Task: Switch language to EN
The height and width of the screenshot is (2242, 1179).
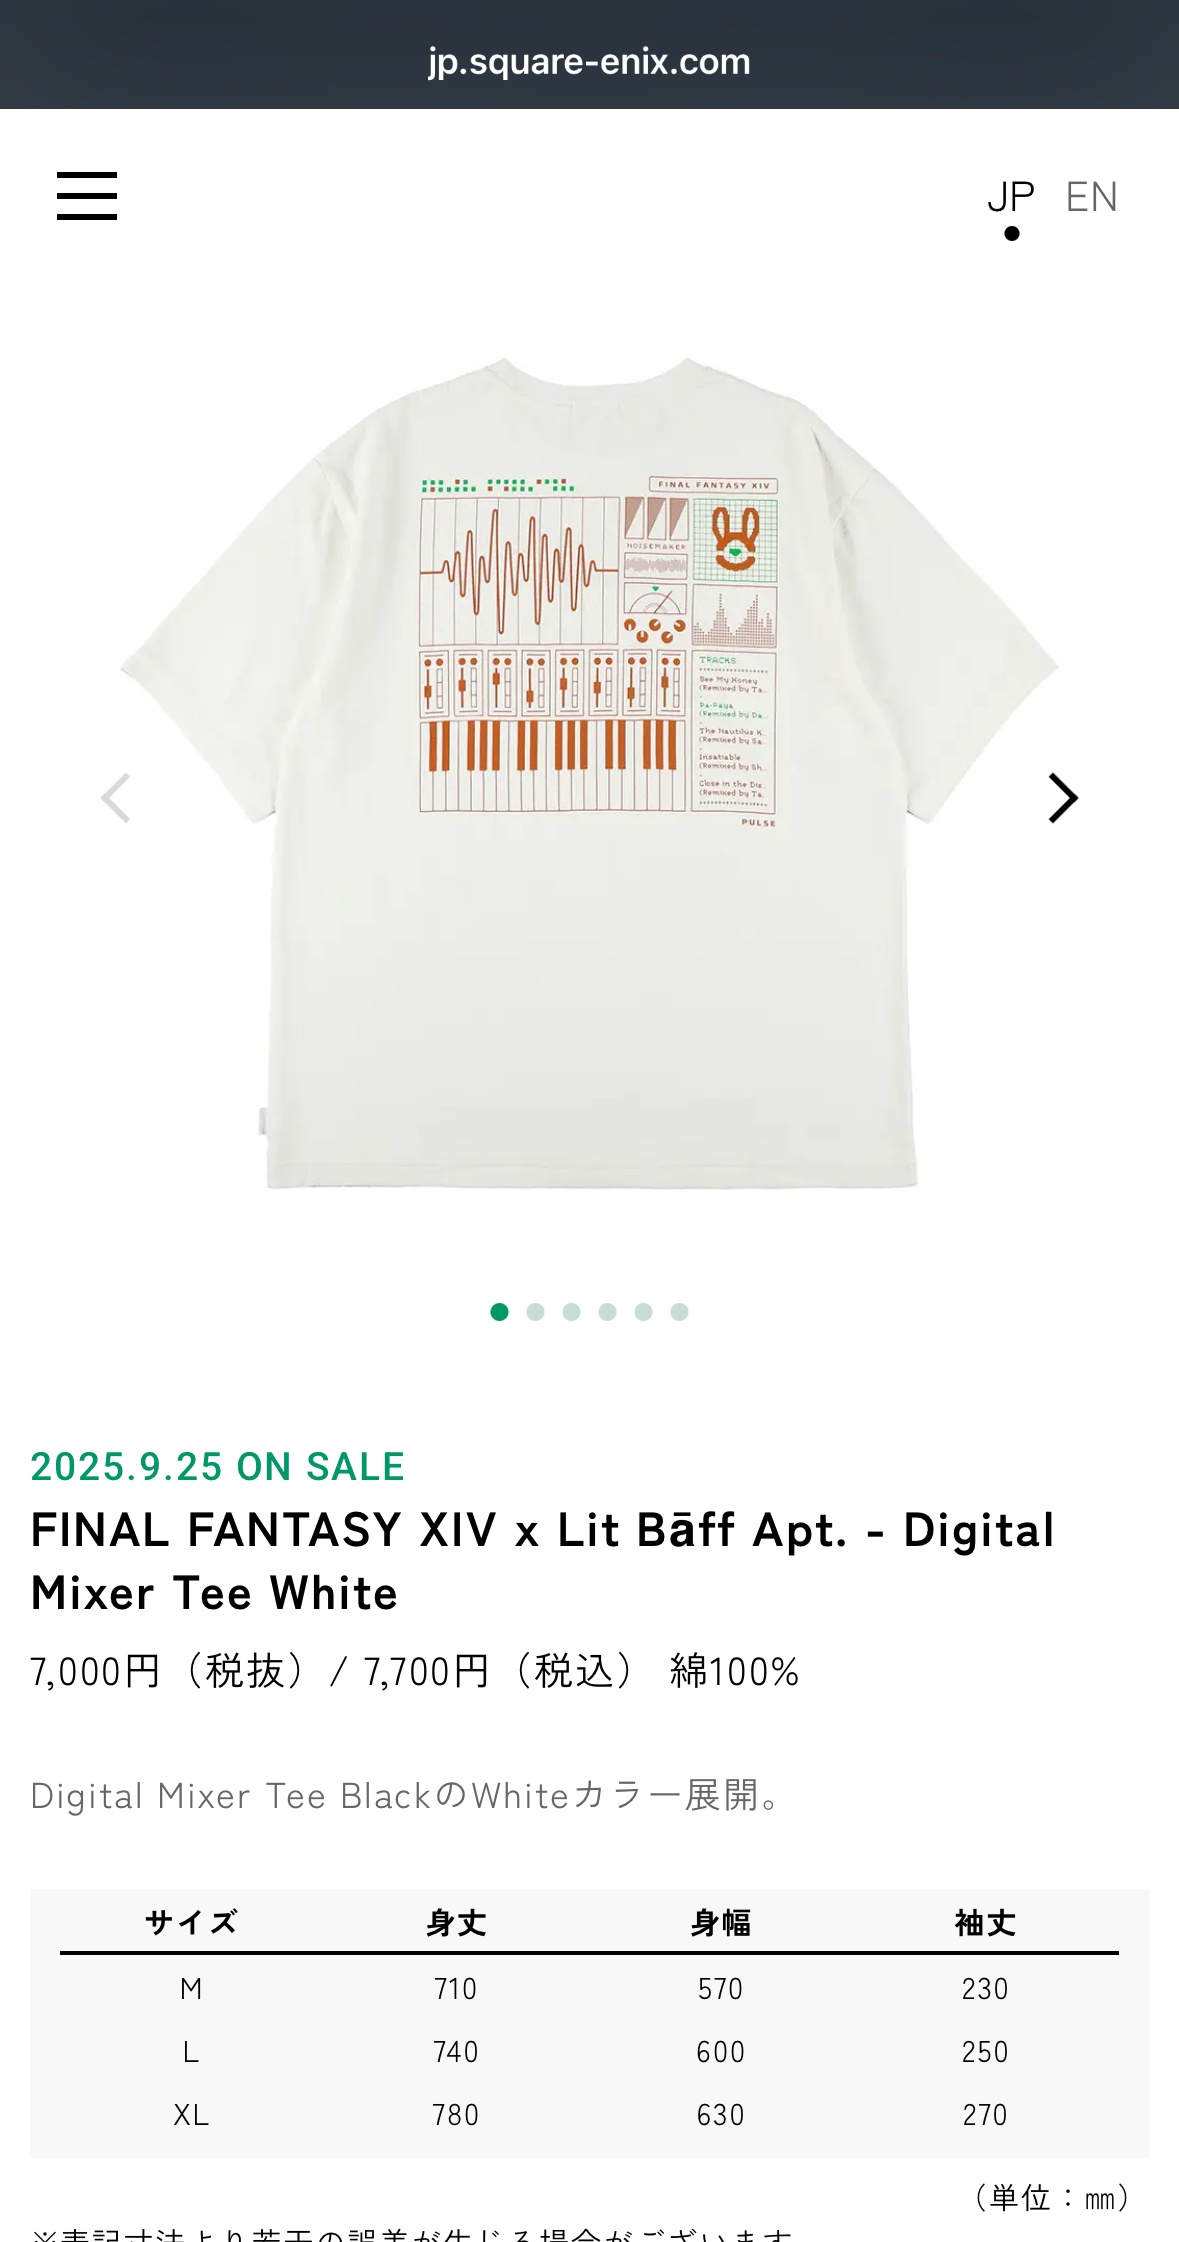Action: (1091, 197)
